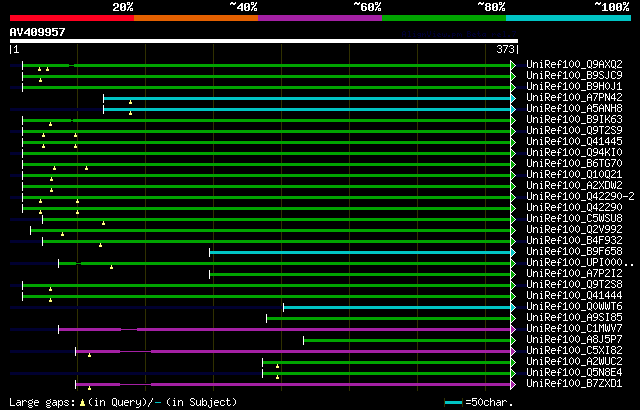Click the red 20% identity legend segment
This screenshot has height=410, width=640.
(72, 18)
